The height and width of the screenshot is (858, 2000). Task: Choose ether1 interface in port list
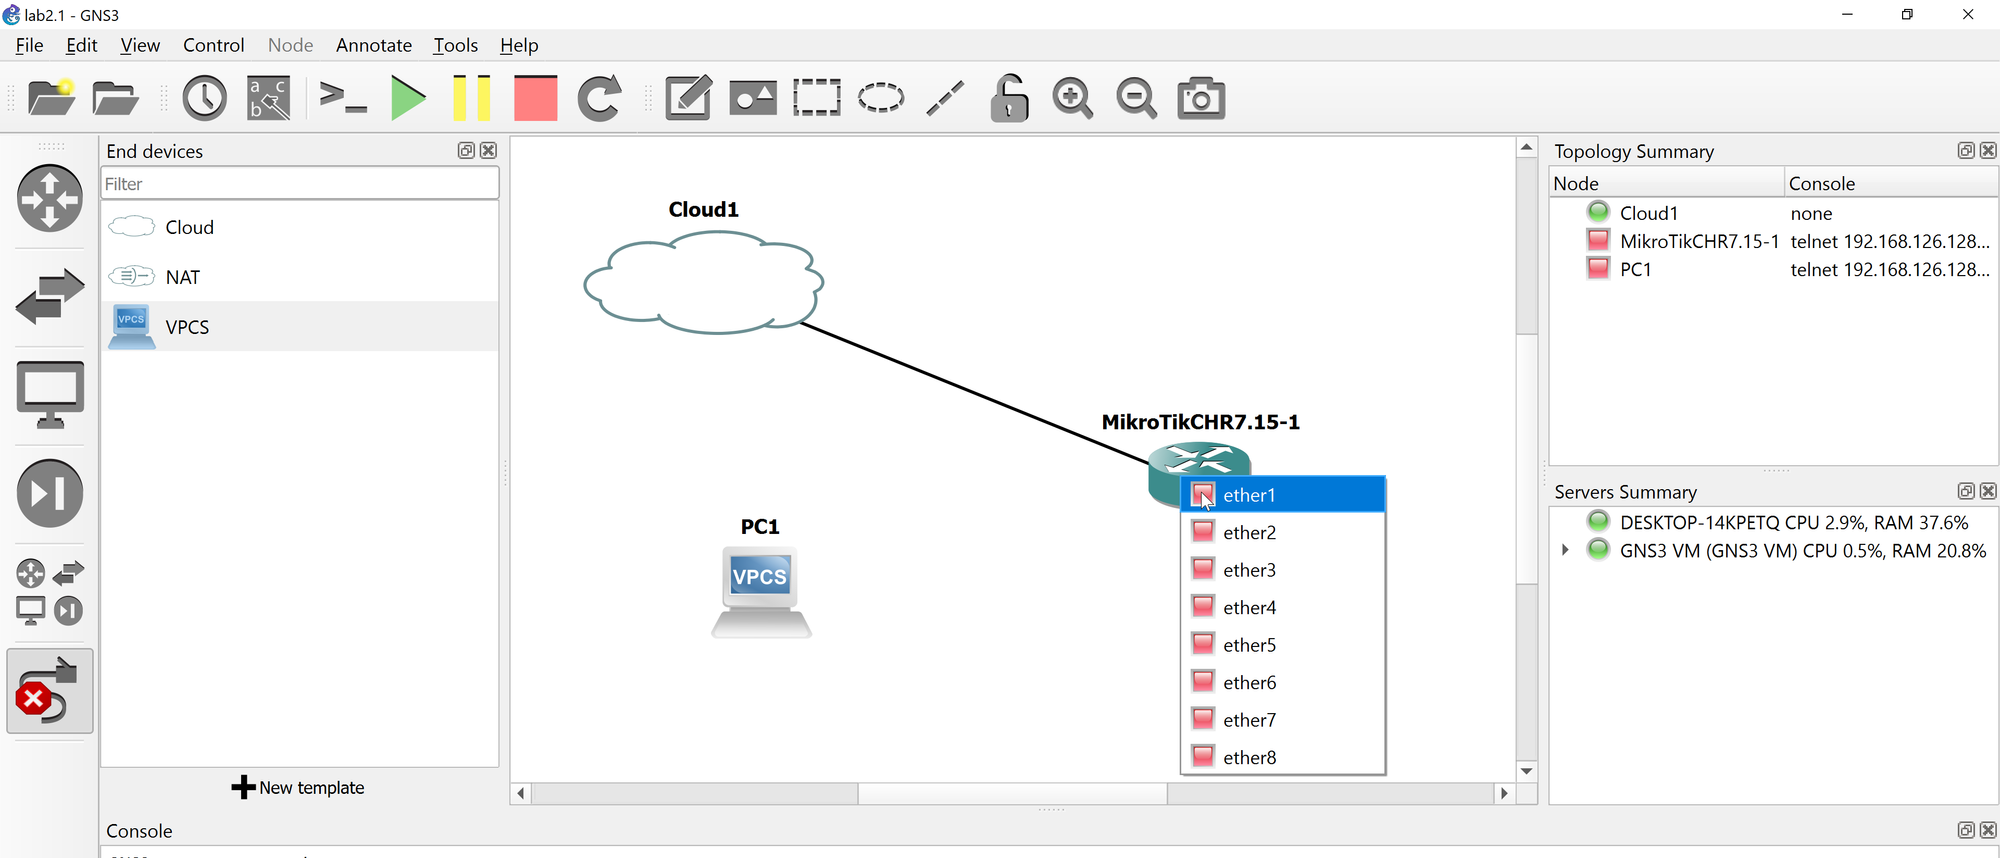coord(1283,495)
